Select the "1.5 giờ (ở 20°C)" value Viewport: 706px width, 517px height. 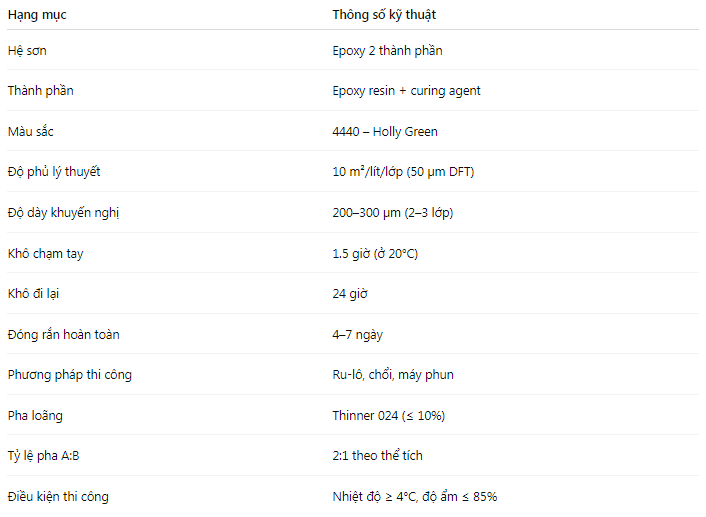click(x=375, y=254)
